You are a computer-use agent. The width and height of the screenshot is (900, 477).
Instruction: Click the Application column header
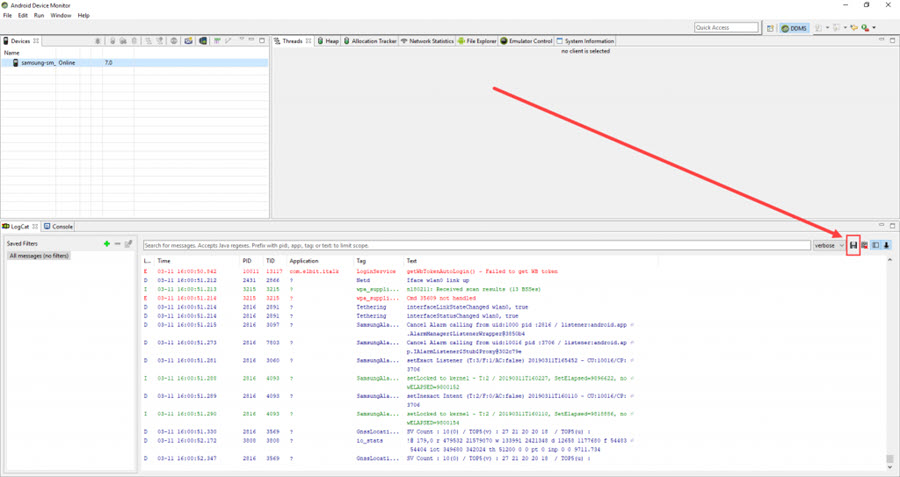tap(304, 261)
